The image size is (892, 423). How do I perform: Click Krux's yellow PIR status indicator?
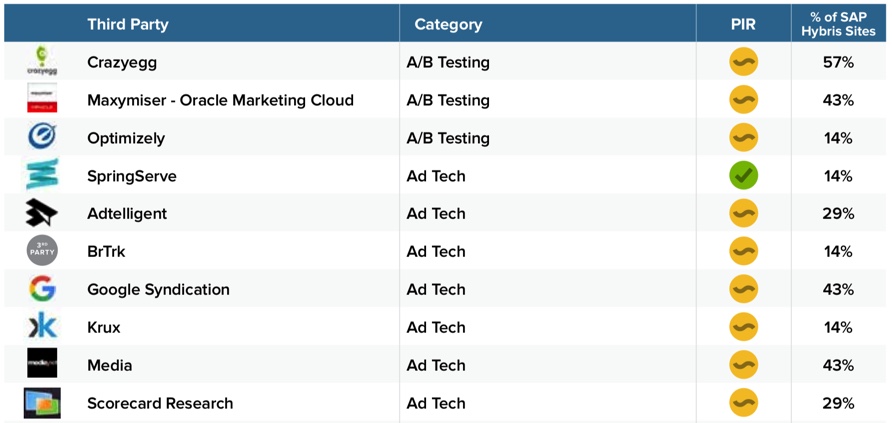click(743, 327)
